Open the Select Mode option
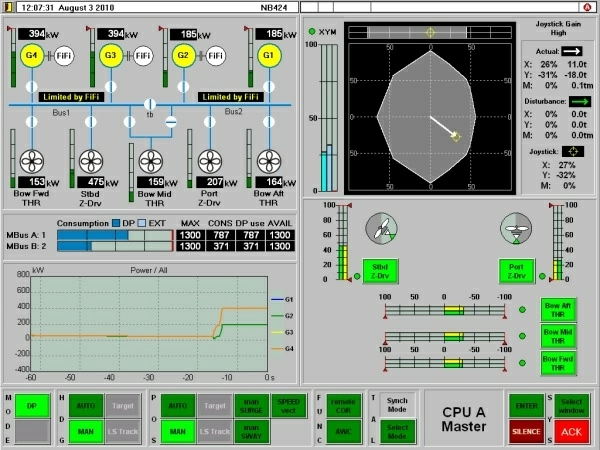The image size is (600, 450). pos(398,429)
